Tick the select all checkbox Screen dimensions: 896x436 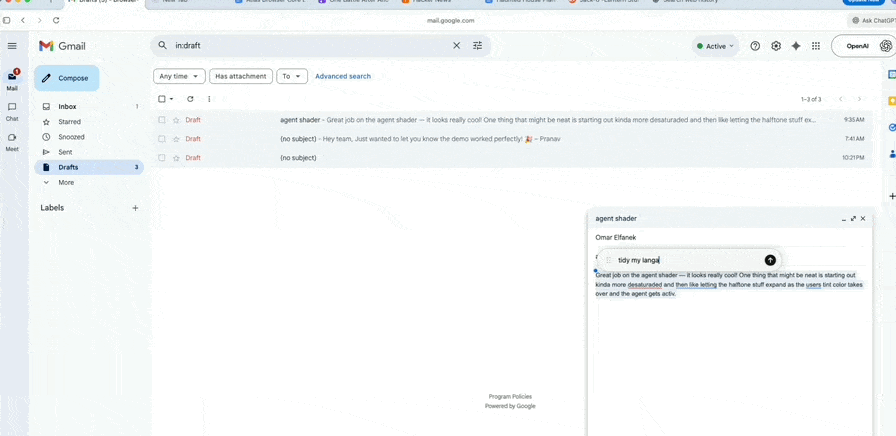(x=162, y=99)
